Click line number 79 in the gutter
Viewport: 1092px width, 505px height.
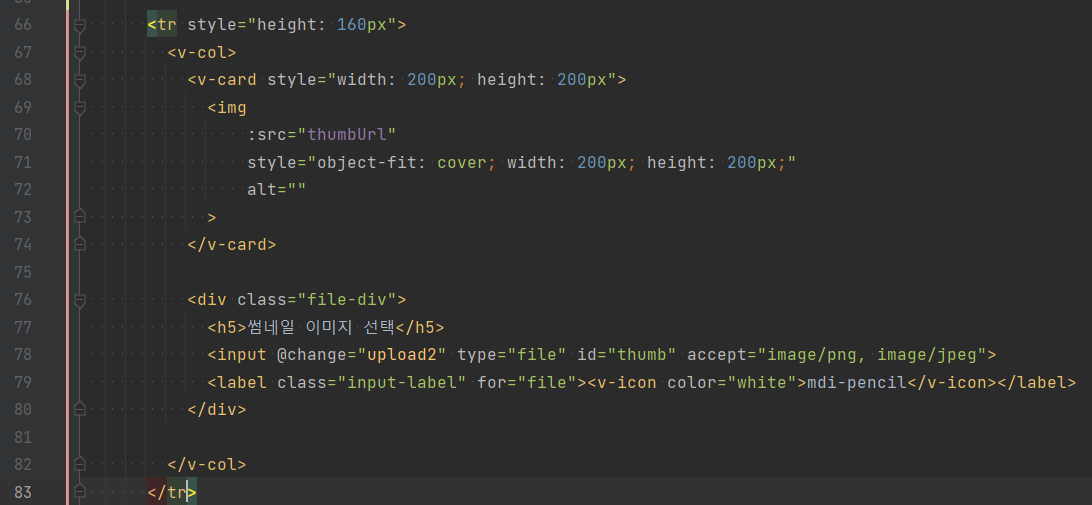23,382
